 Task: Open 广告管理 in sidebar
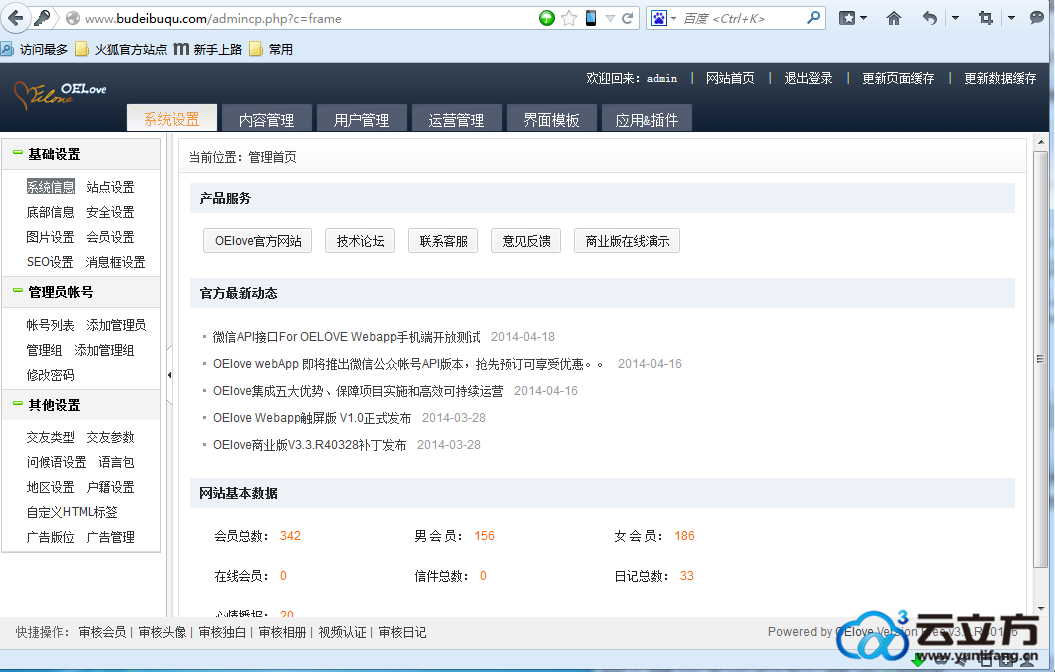(110, 537)
